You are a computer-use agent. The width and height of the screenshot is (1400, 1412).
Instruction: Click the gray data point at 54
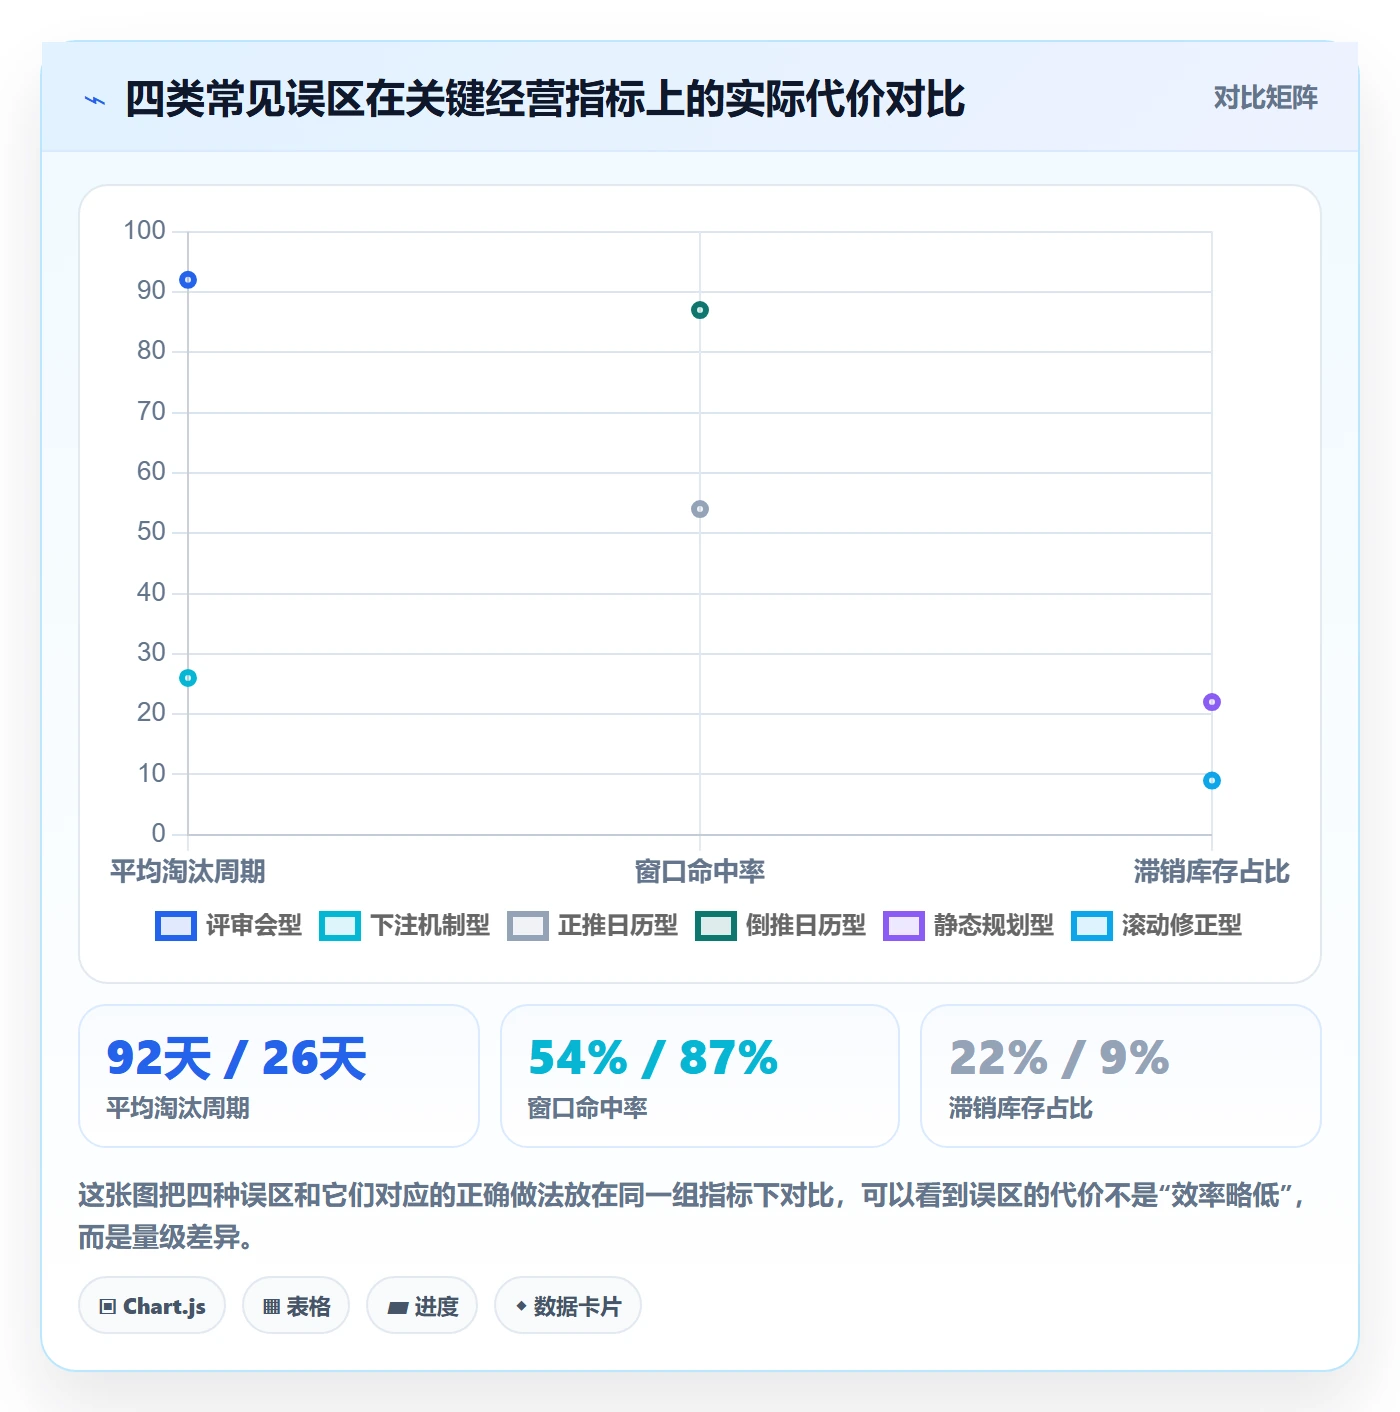tap(700, 509)
